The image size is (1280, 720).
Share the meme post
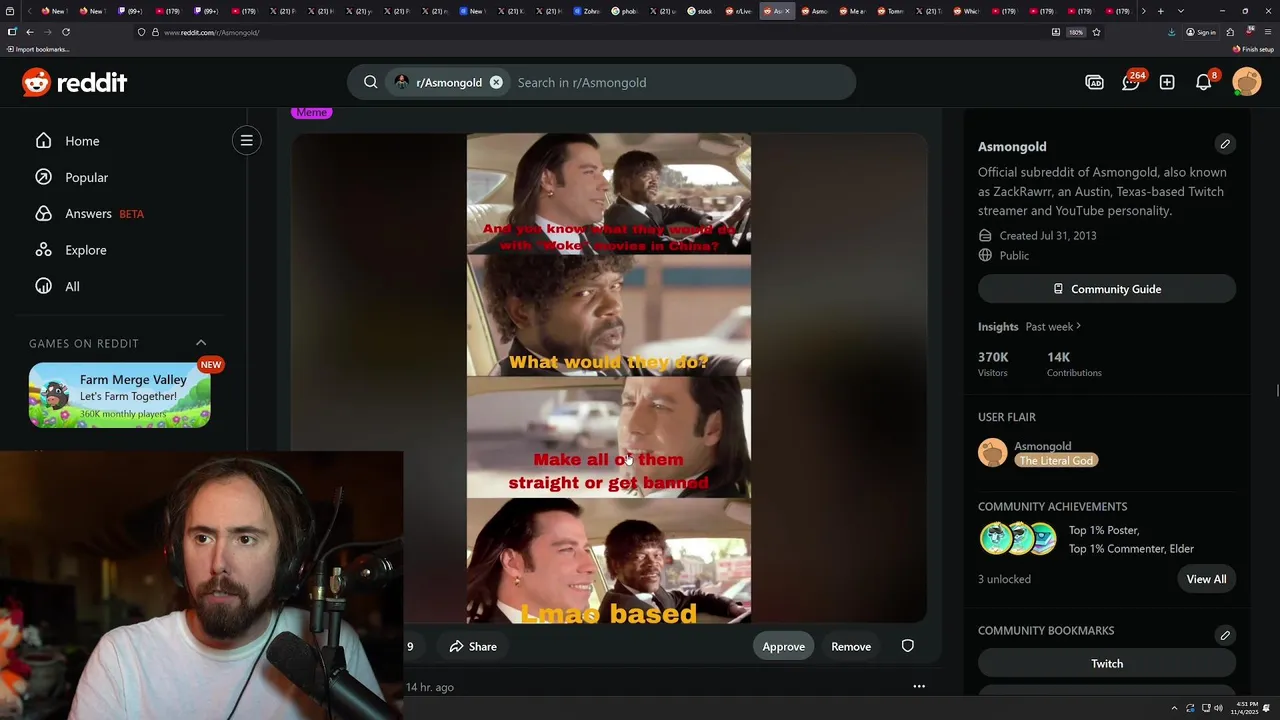pyautogui.click(x=473, y=646)
